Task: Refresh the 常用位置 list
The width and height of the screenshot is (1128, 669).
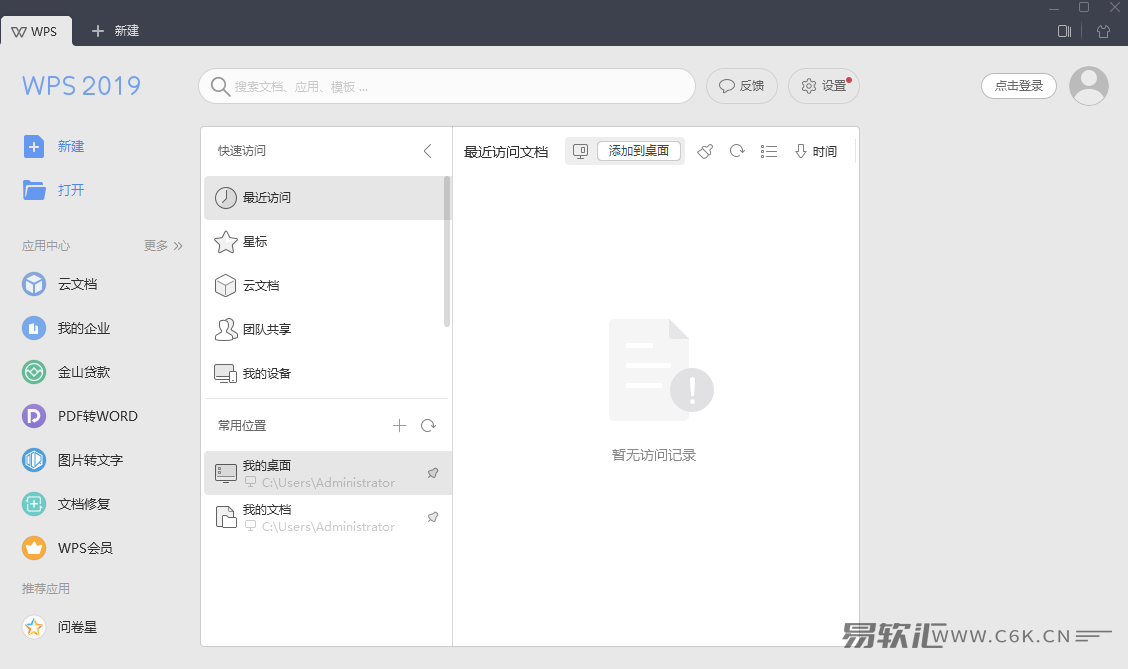Action: coord(428,426)
